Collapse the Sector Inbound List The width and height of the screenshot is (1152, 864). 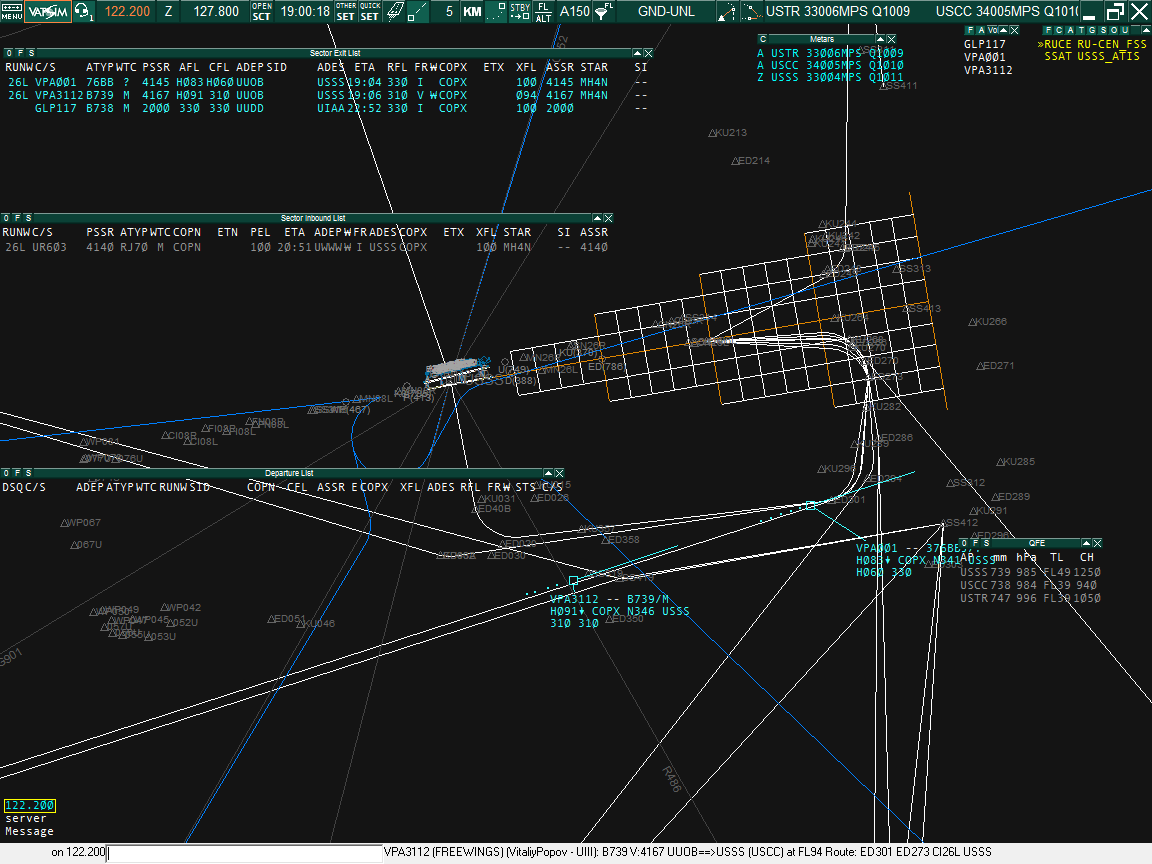[597, 218]
